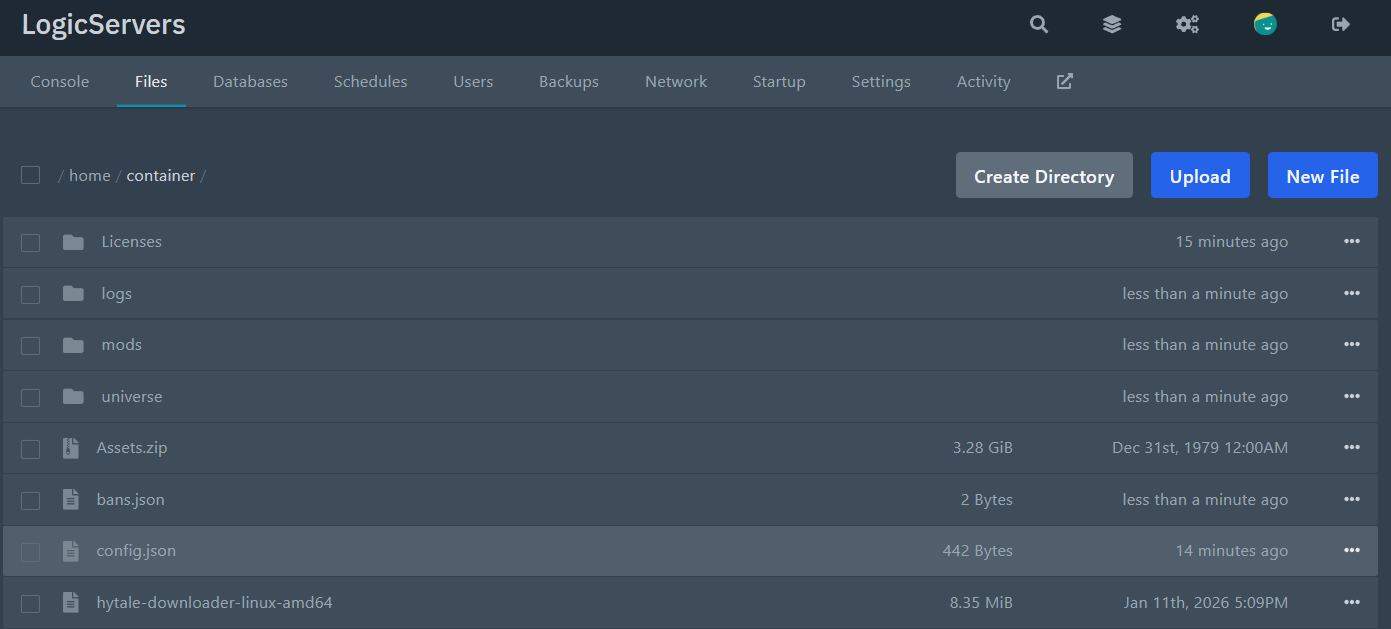The image size is (1391, 629).
Task: Open the actions menu for Assets.zip
Action: click(1352, 448)
